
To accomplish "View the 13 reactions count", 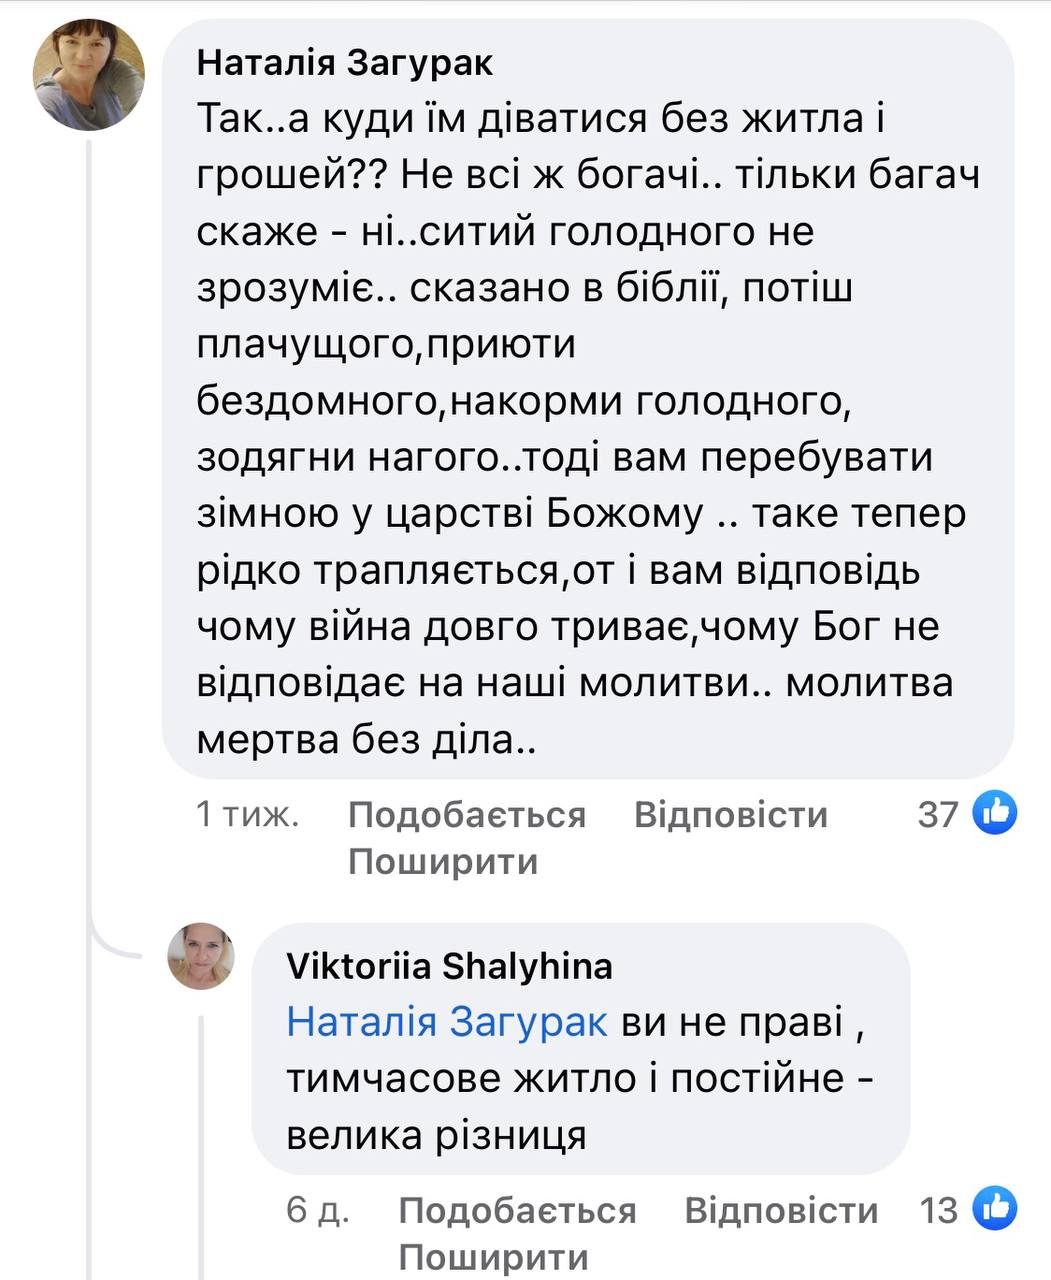I will (x=939, y=1211).
